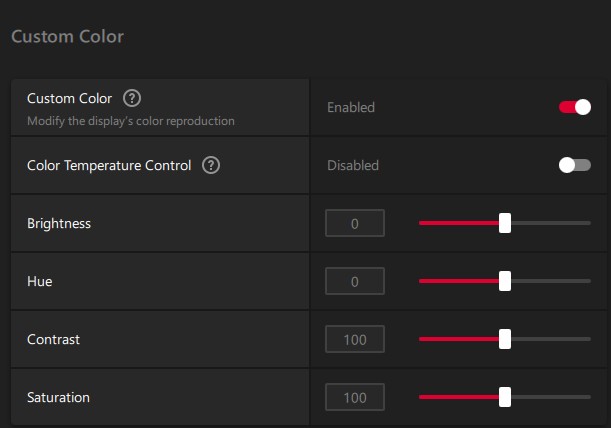This screenshot has height=428, width=611.
Task: Open the Custom Color help tooltip icon
Action: pos(132,98)
